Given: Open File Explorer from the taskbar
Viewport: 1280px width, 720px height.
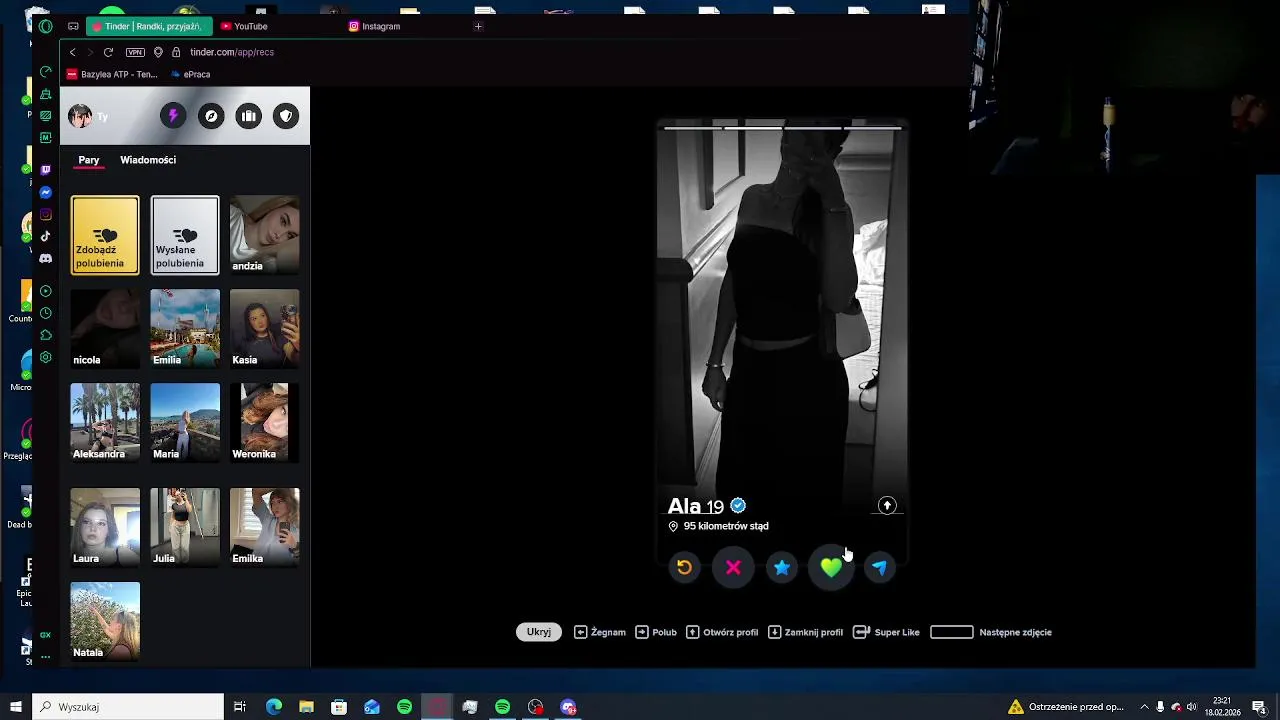Looking at the screenshot, I should coord(306,707).
